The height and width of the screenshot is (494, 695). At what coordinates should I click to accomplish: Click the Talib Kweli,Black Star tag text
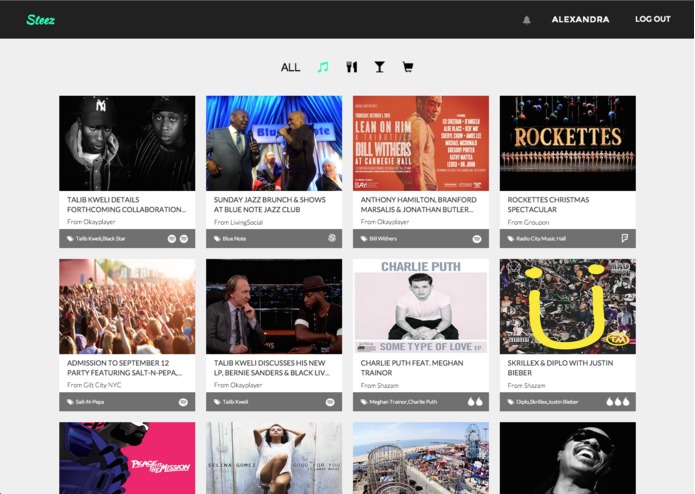coord(100,239)
